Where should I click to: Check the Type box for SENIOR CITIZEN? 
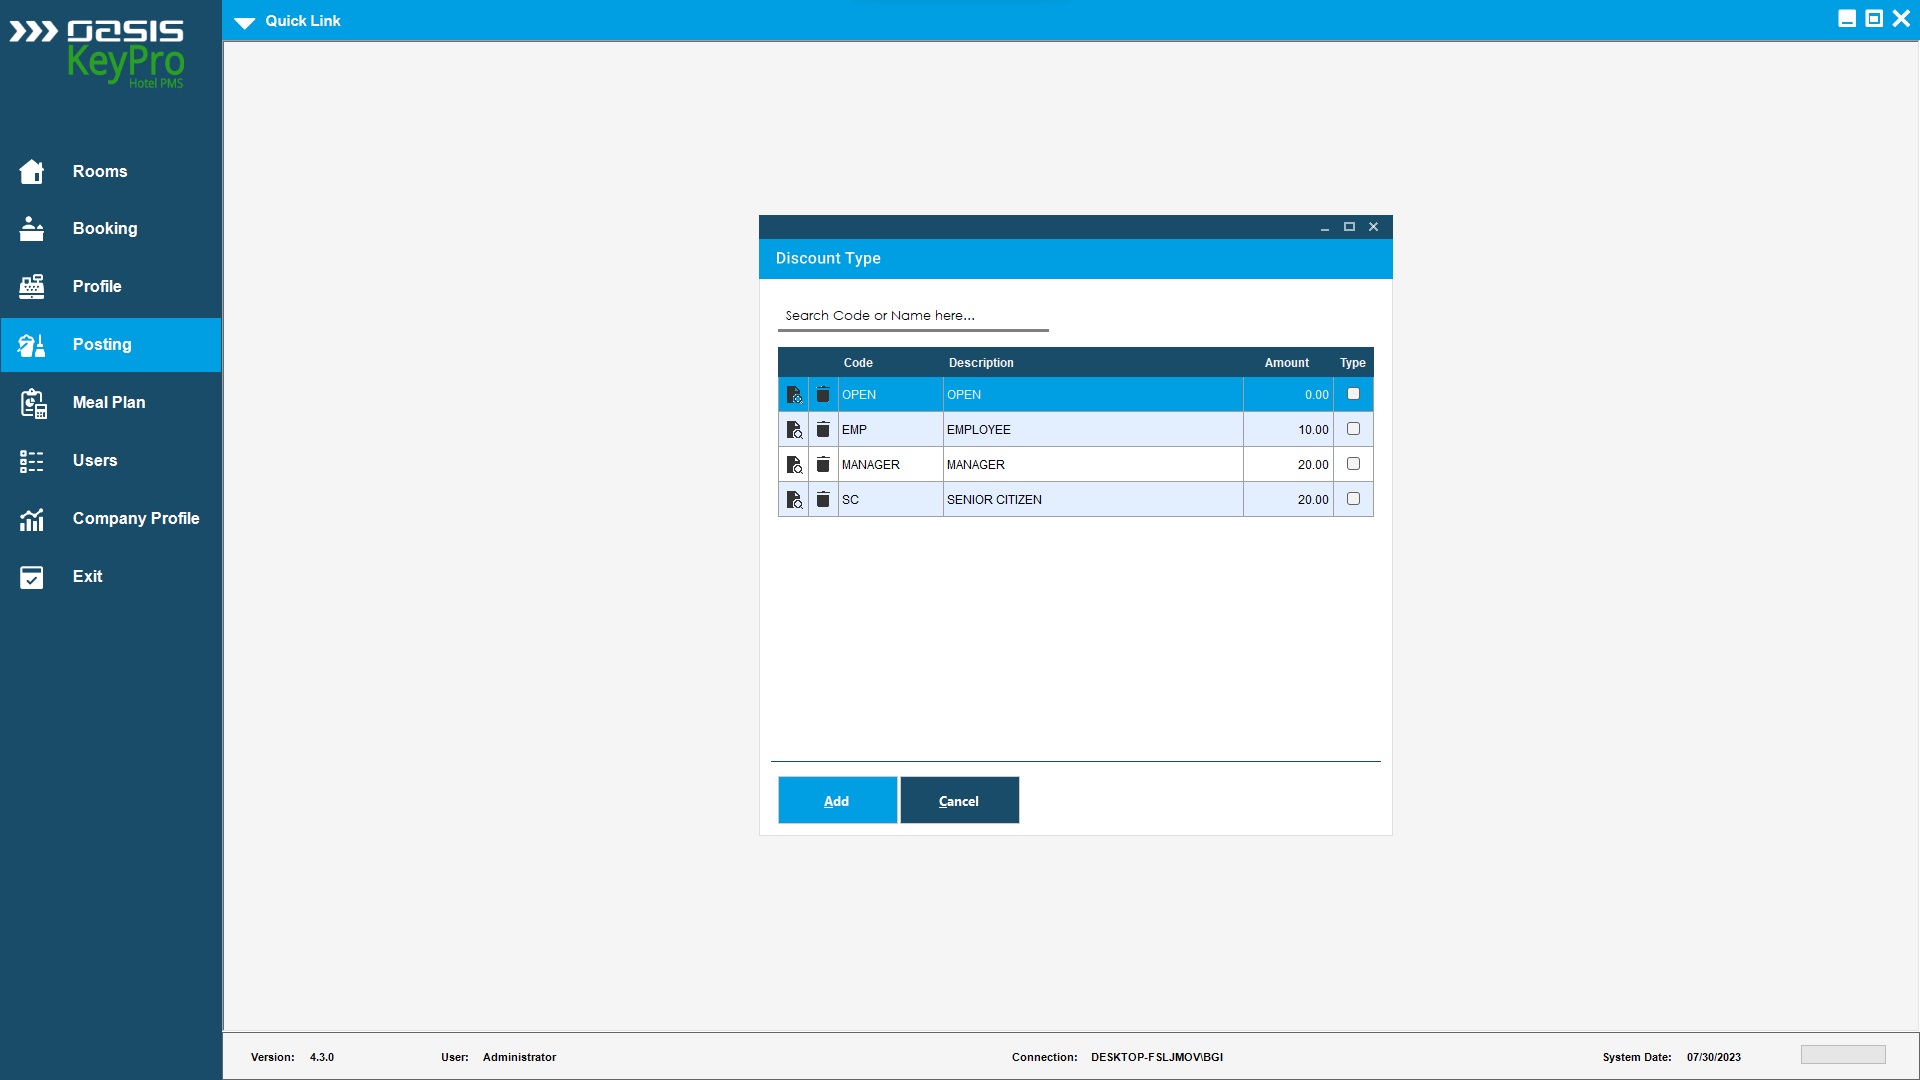tap(1353, 499)
